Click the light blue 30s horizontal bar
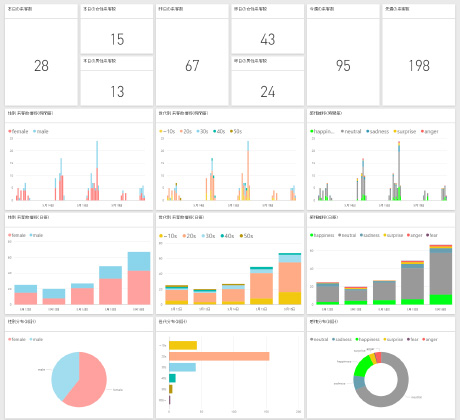 [x=182, y=367]
